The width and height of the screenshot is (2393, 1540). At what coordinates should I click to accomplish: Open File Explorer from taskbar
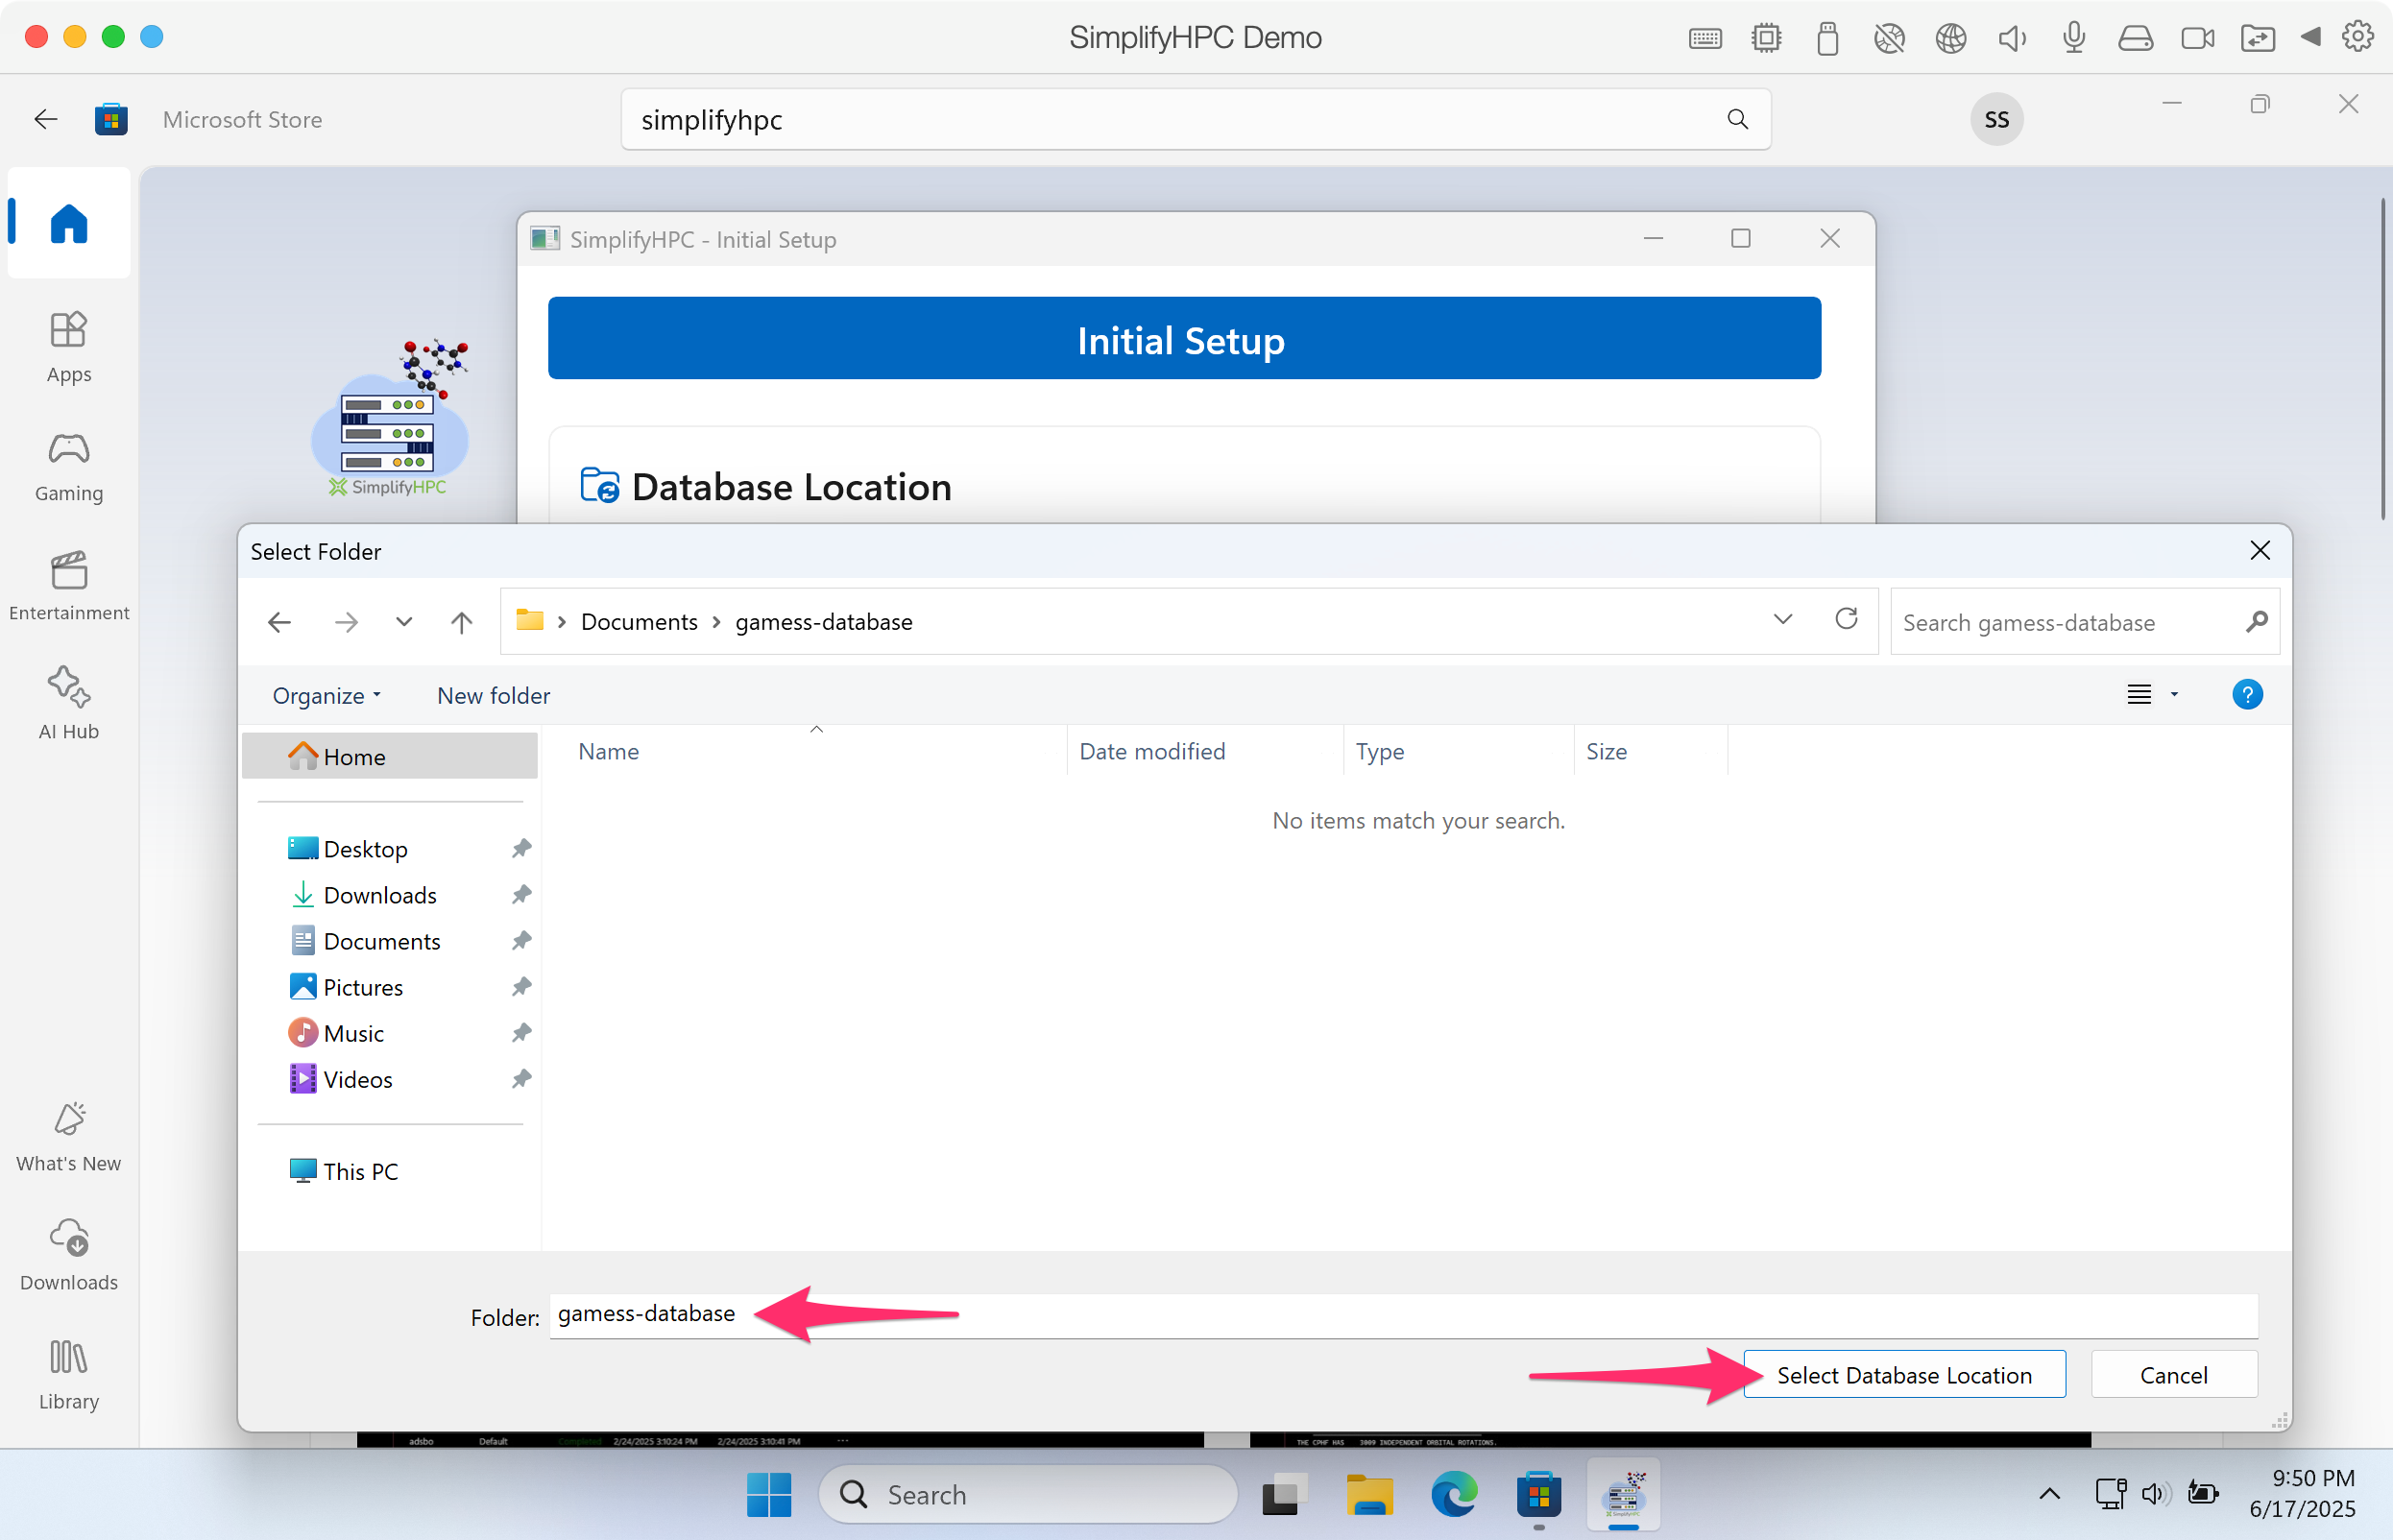pyautogui.click(x=1368, y=1494)
